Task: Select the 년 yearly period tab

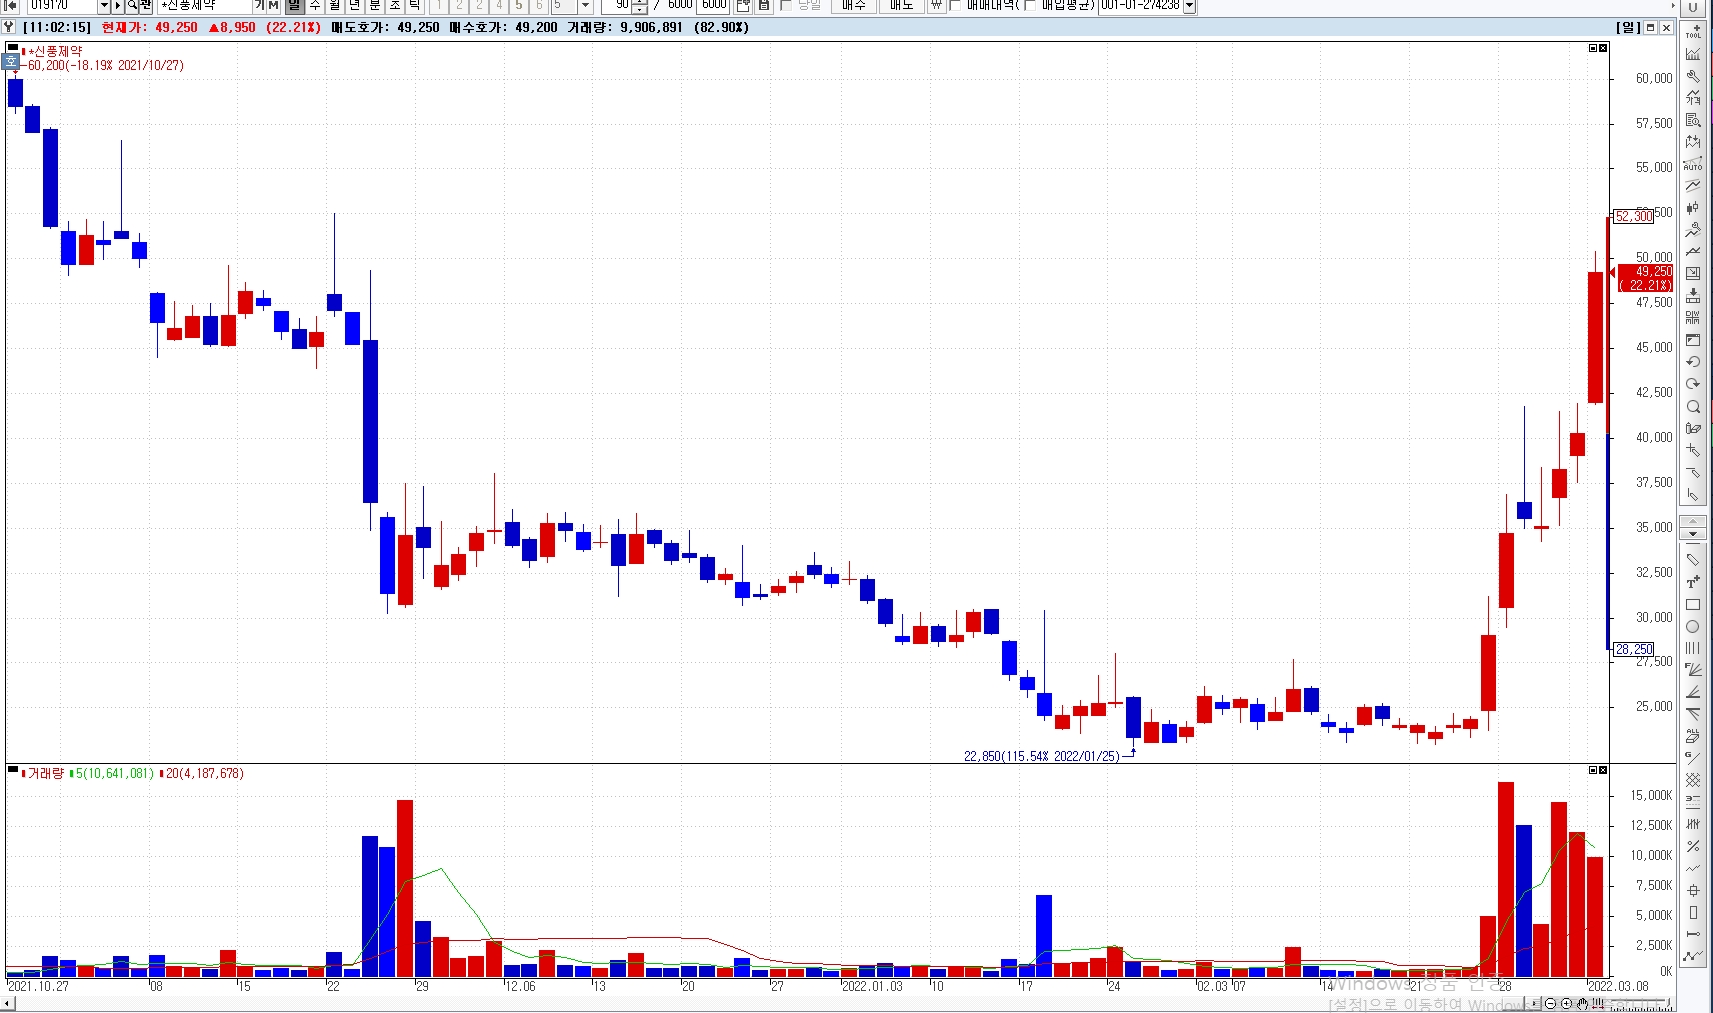Action: pyautogui.click(x=355, y=6)
